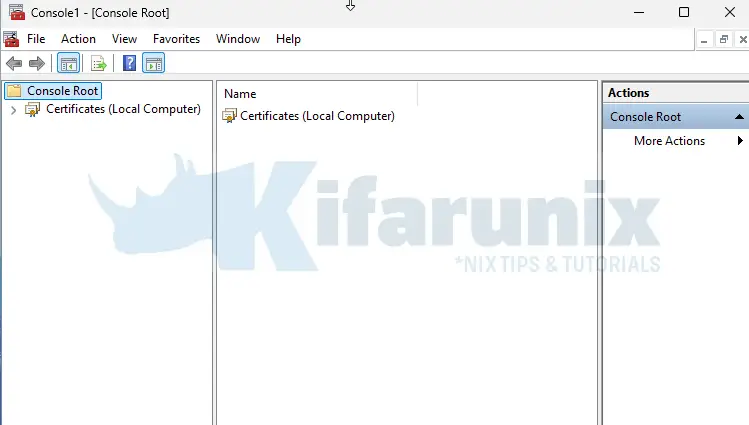Select Console Root in the tree
The width and height of the screenshot is (749, 425).
pos(63,91)
